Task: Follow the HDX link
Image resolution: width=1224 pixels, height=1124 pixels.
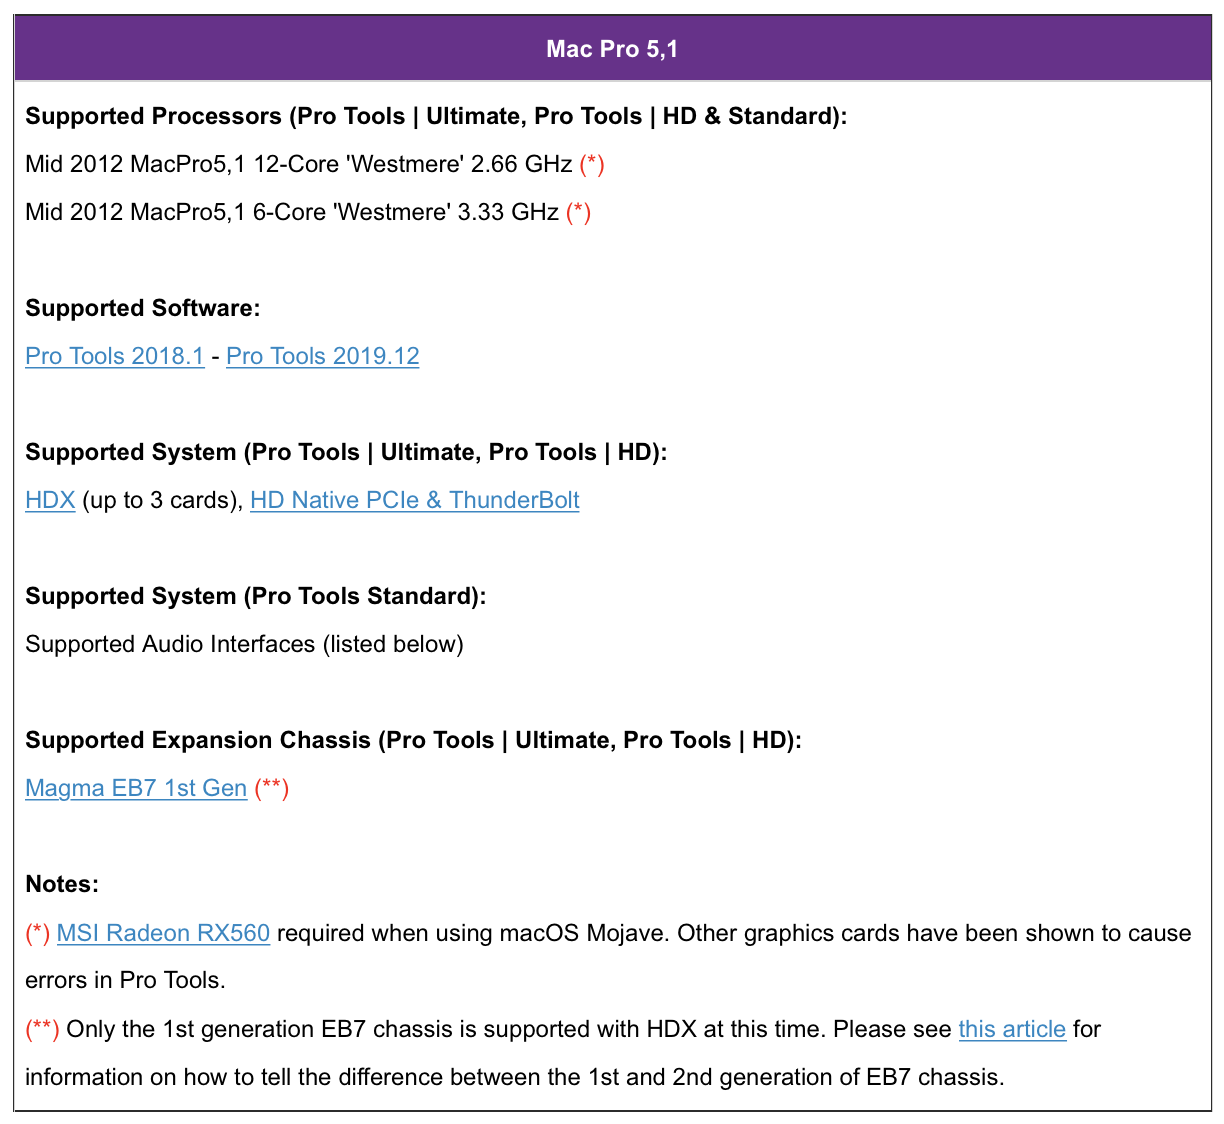Action: pyautogui.click(x=50, y=500)
